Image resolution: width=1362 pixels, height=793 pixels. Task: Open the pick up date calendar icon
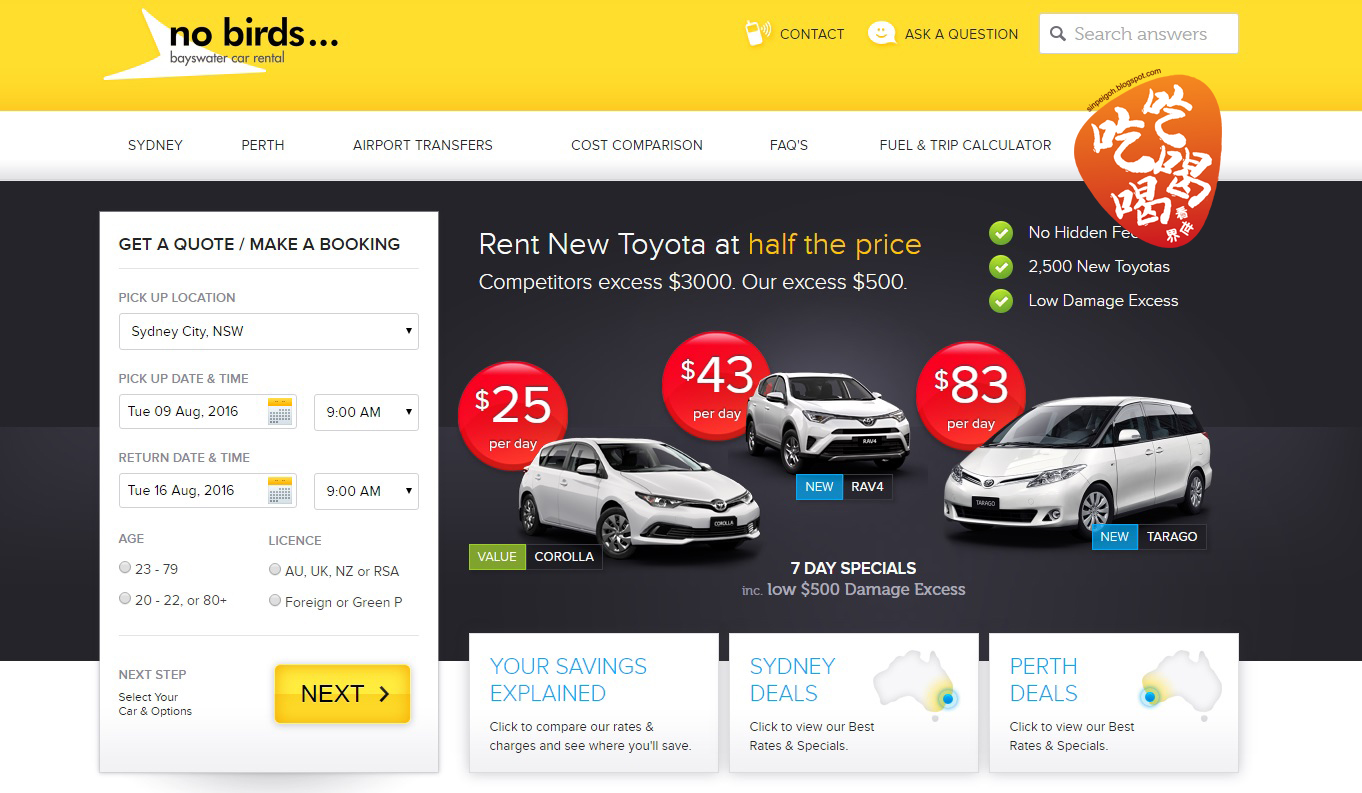click(281, 411)
